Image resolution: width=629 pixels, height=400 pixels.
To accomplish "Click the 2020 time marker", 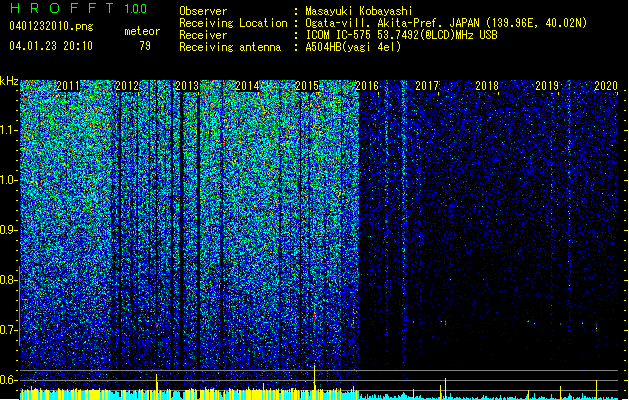I will pyautogui.click(x=606, y=86).
